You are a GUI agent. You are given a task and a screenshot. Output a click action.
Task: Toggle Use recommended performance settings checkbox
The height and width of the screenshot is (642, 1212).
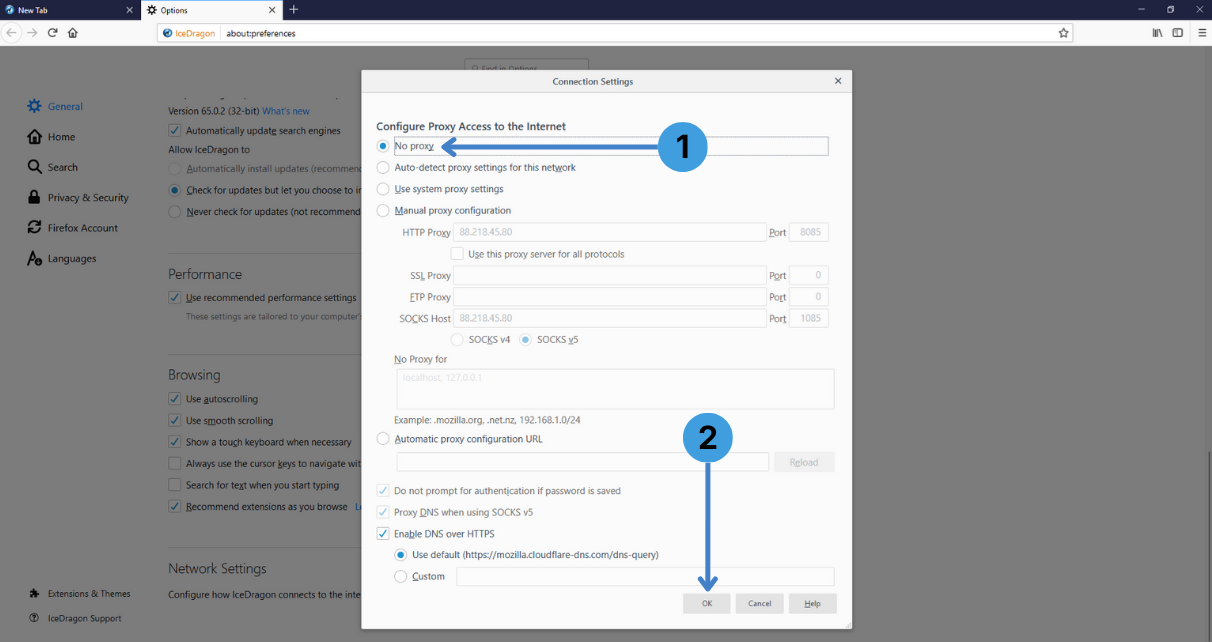click(x=175, y=297)
